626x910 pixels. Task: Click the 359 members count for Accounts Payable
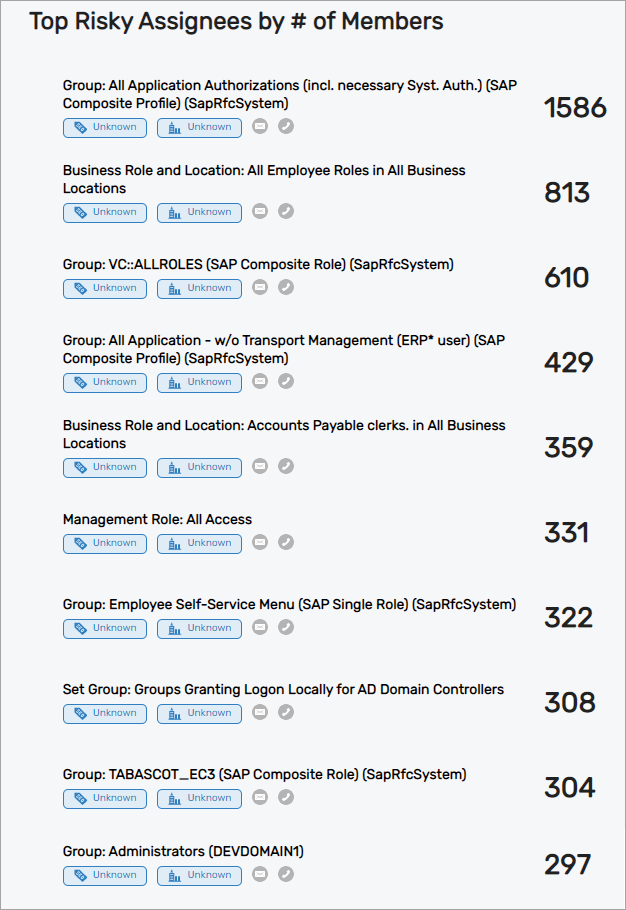[569, 447]
